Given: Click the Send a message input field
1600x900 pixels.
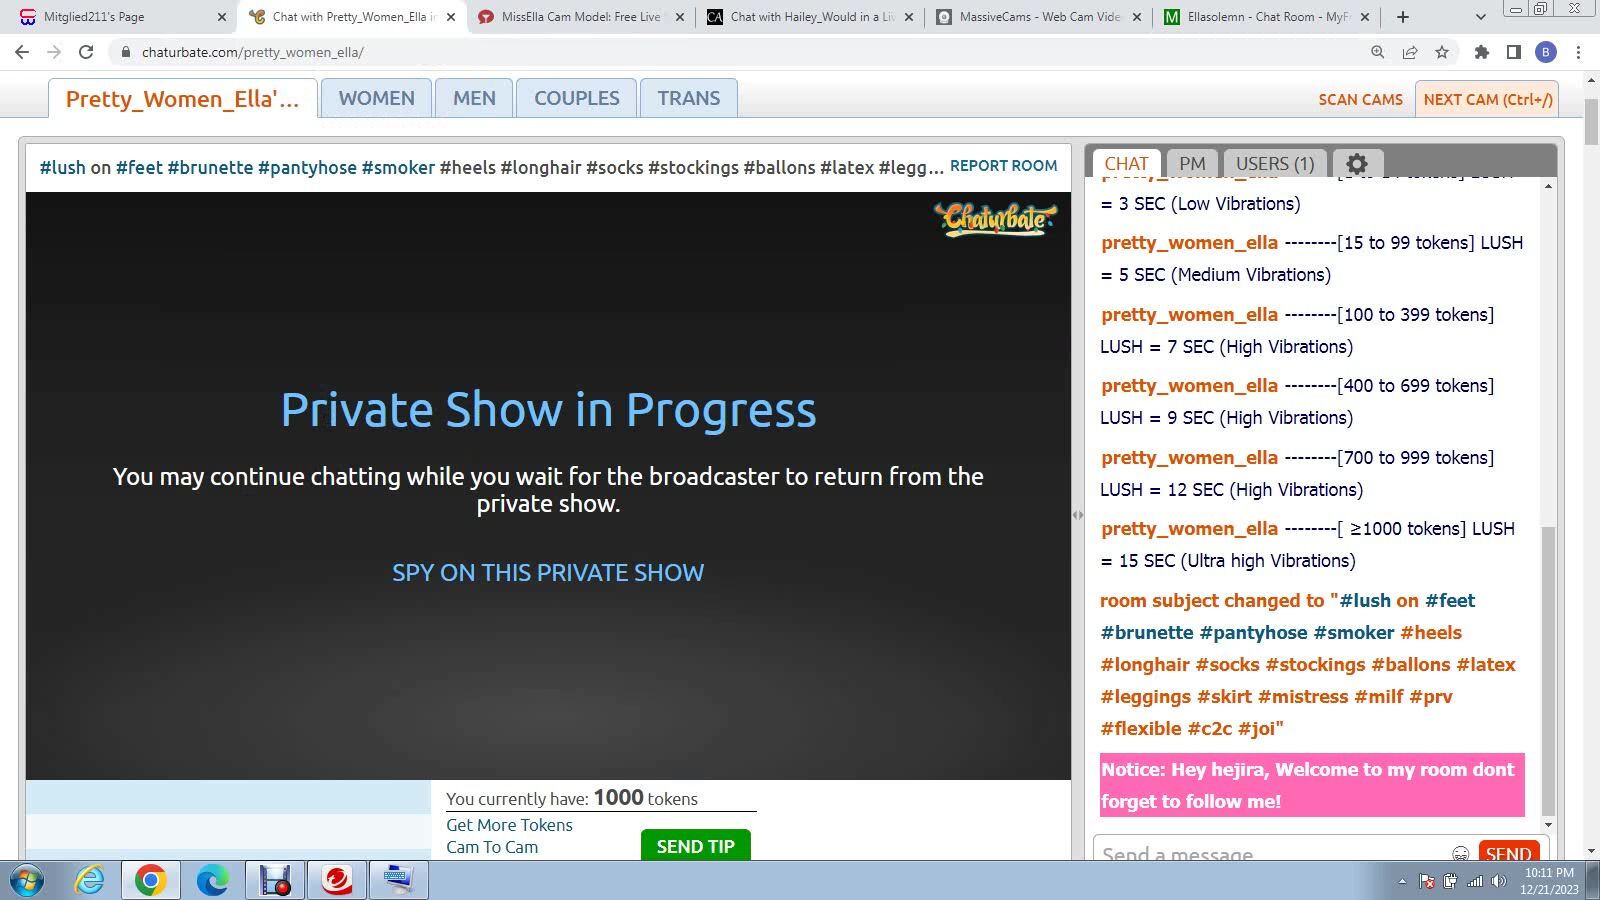Looking at the screenshot, I should (x=1270, y=853).
